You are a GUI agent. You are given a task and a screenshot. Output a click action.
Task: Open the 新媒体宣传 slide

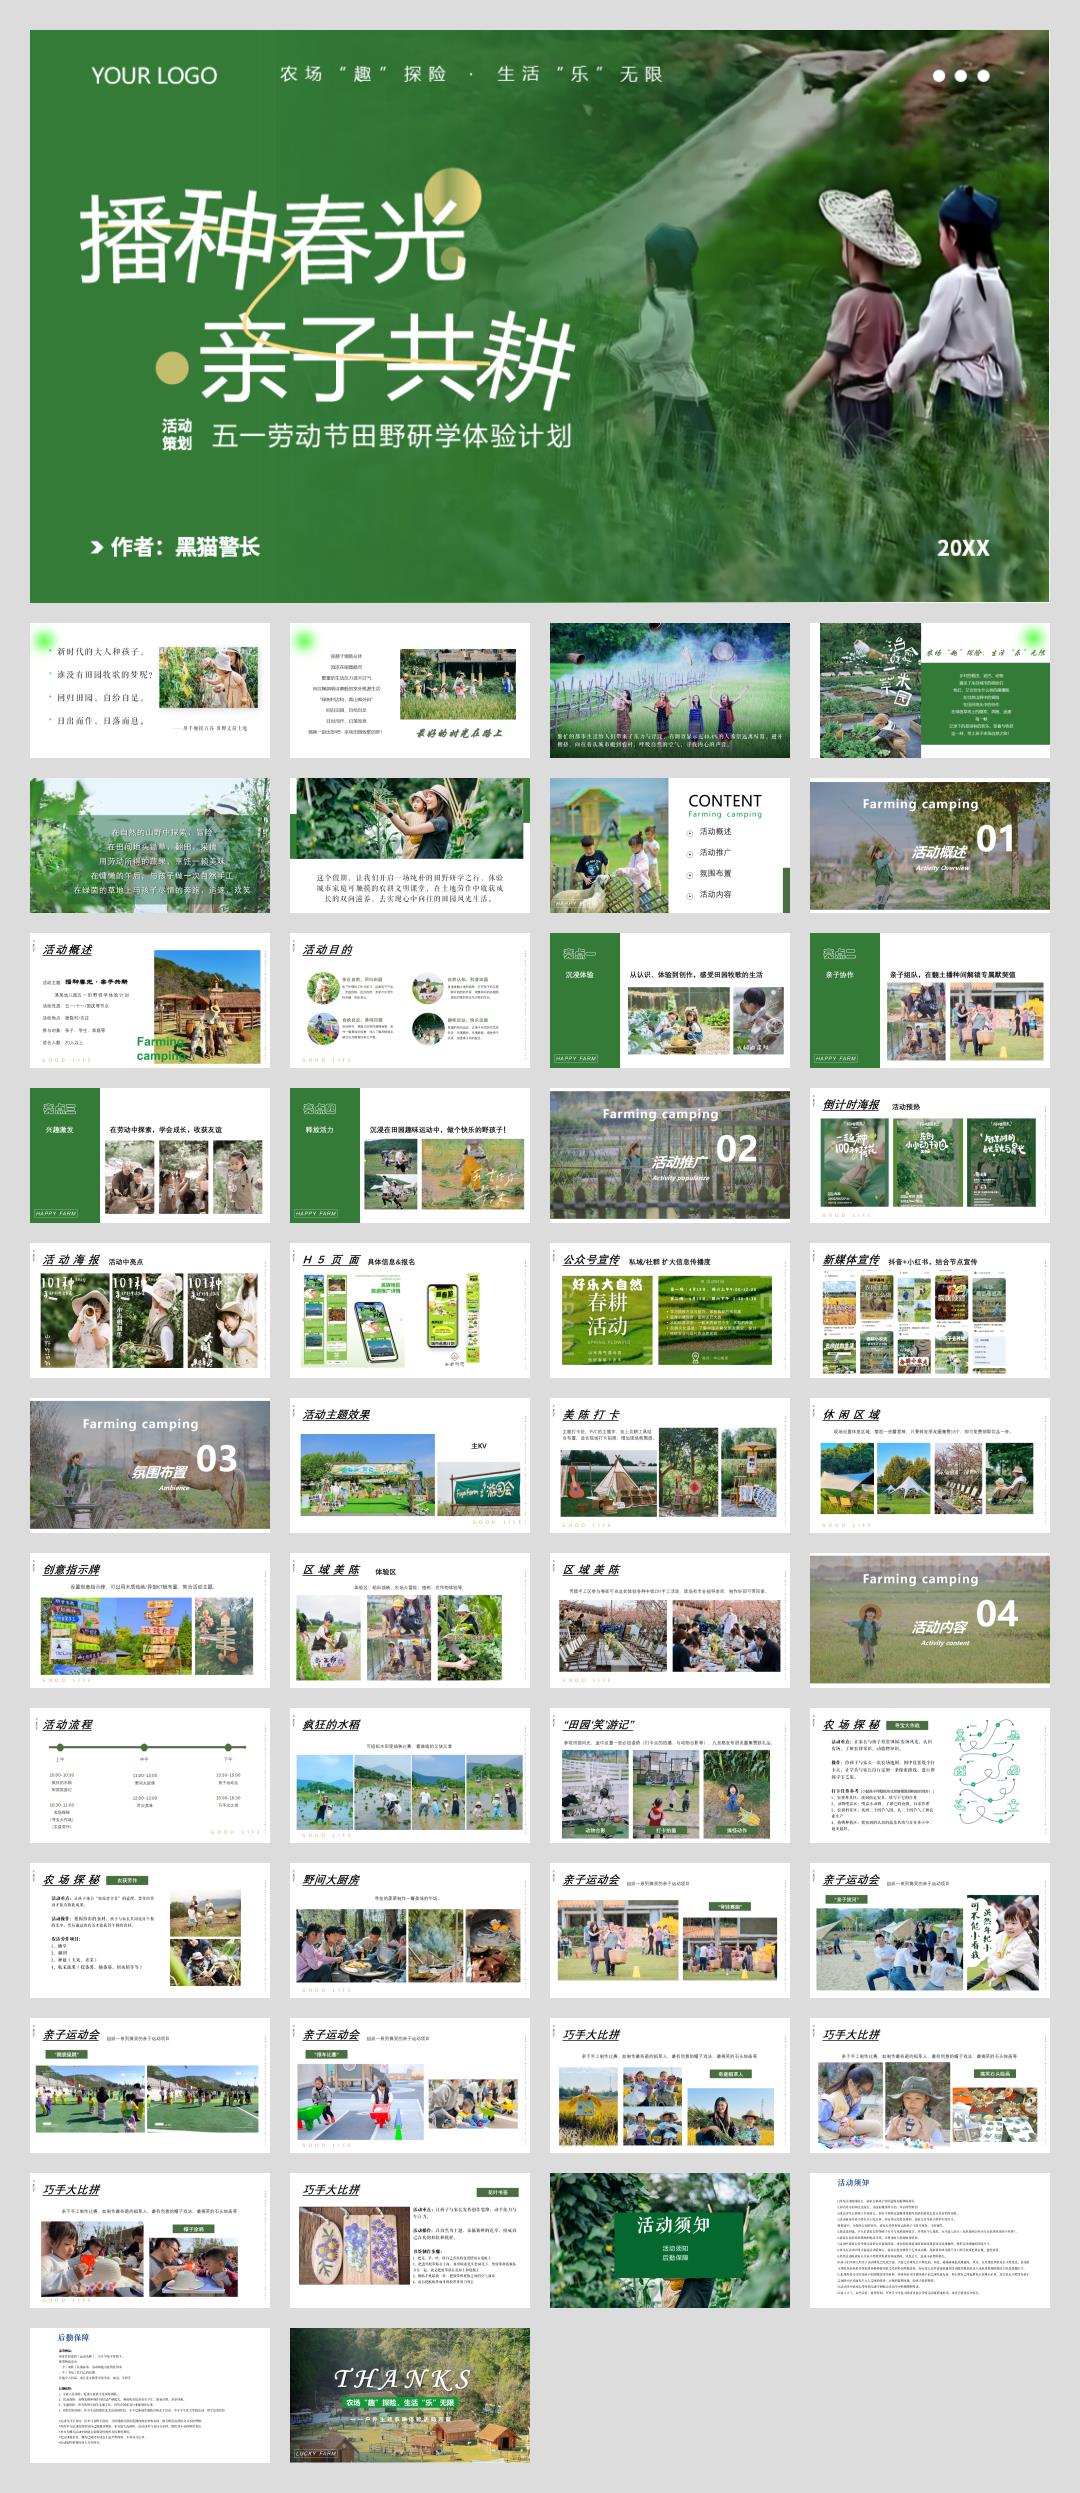pyautogui.click(x=930, y=1310)
